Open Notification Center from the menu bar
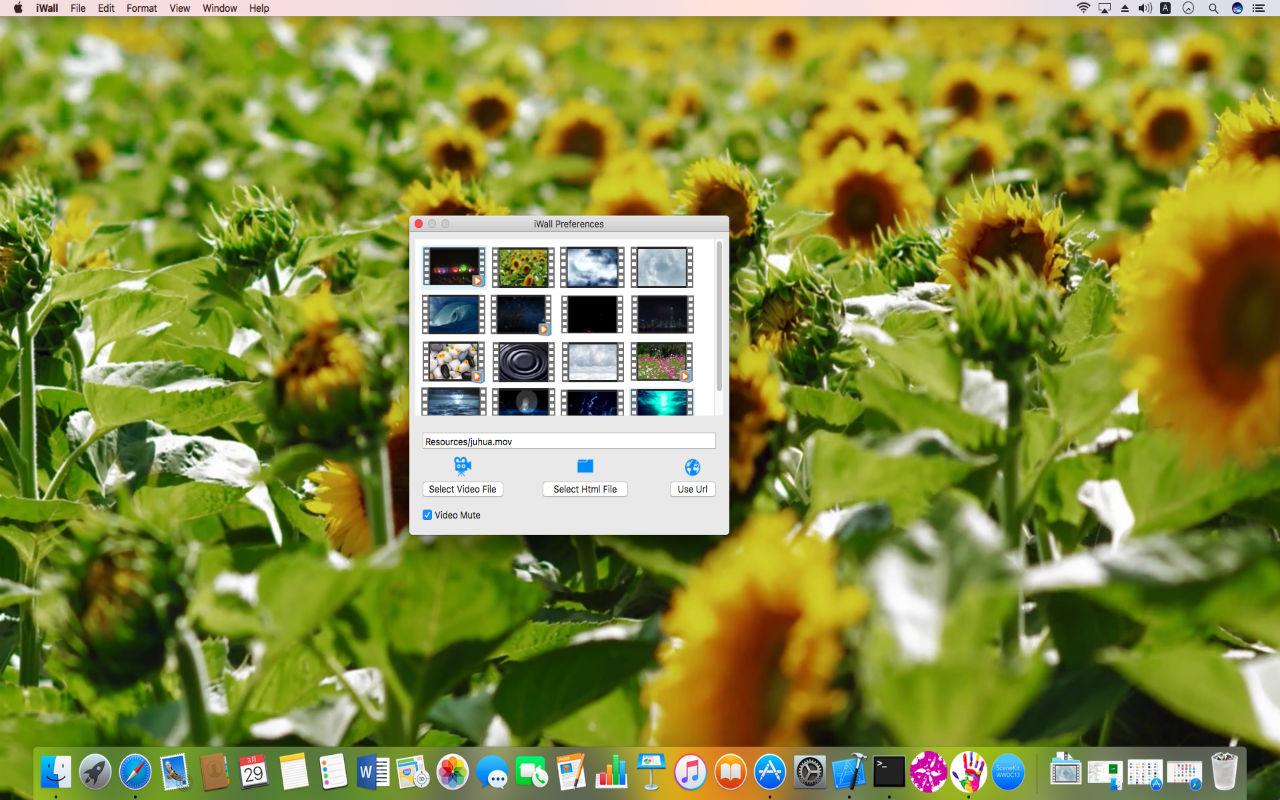Image resolution: width=1280 pixels, height=800 pixels. pyautogui.click(x=1259, y=8)
